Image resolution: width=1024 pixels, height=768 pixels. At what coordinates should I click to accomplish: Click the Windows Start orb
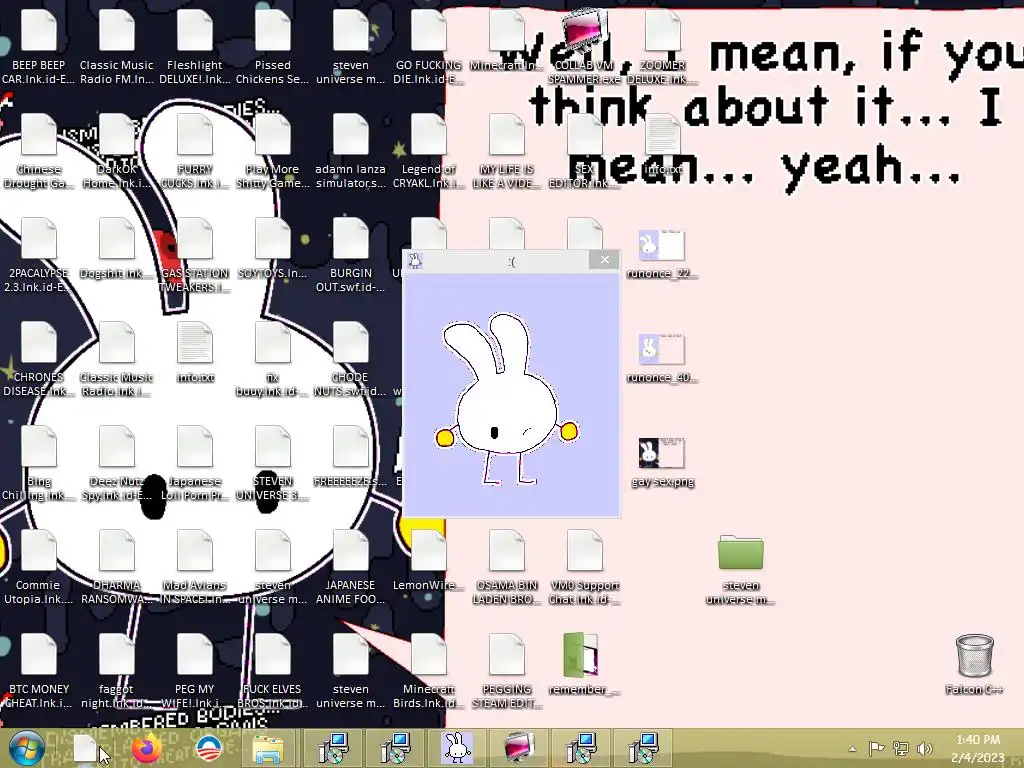(x=27, y=748)
